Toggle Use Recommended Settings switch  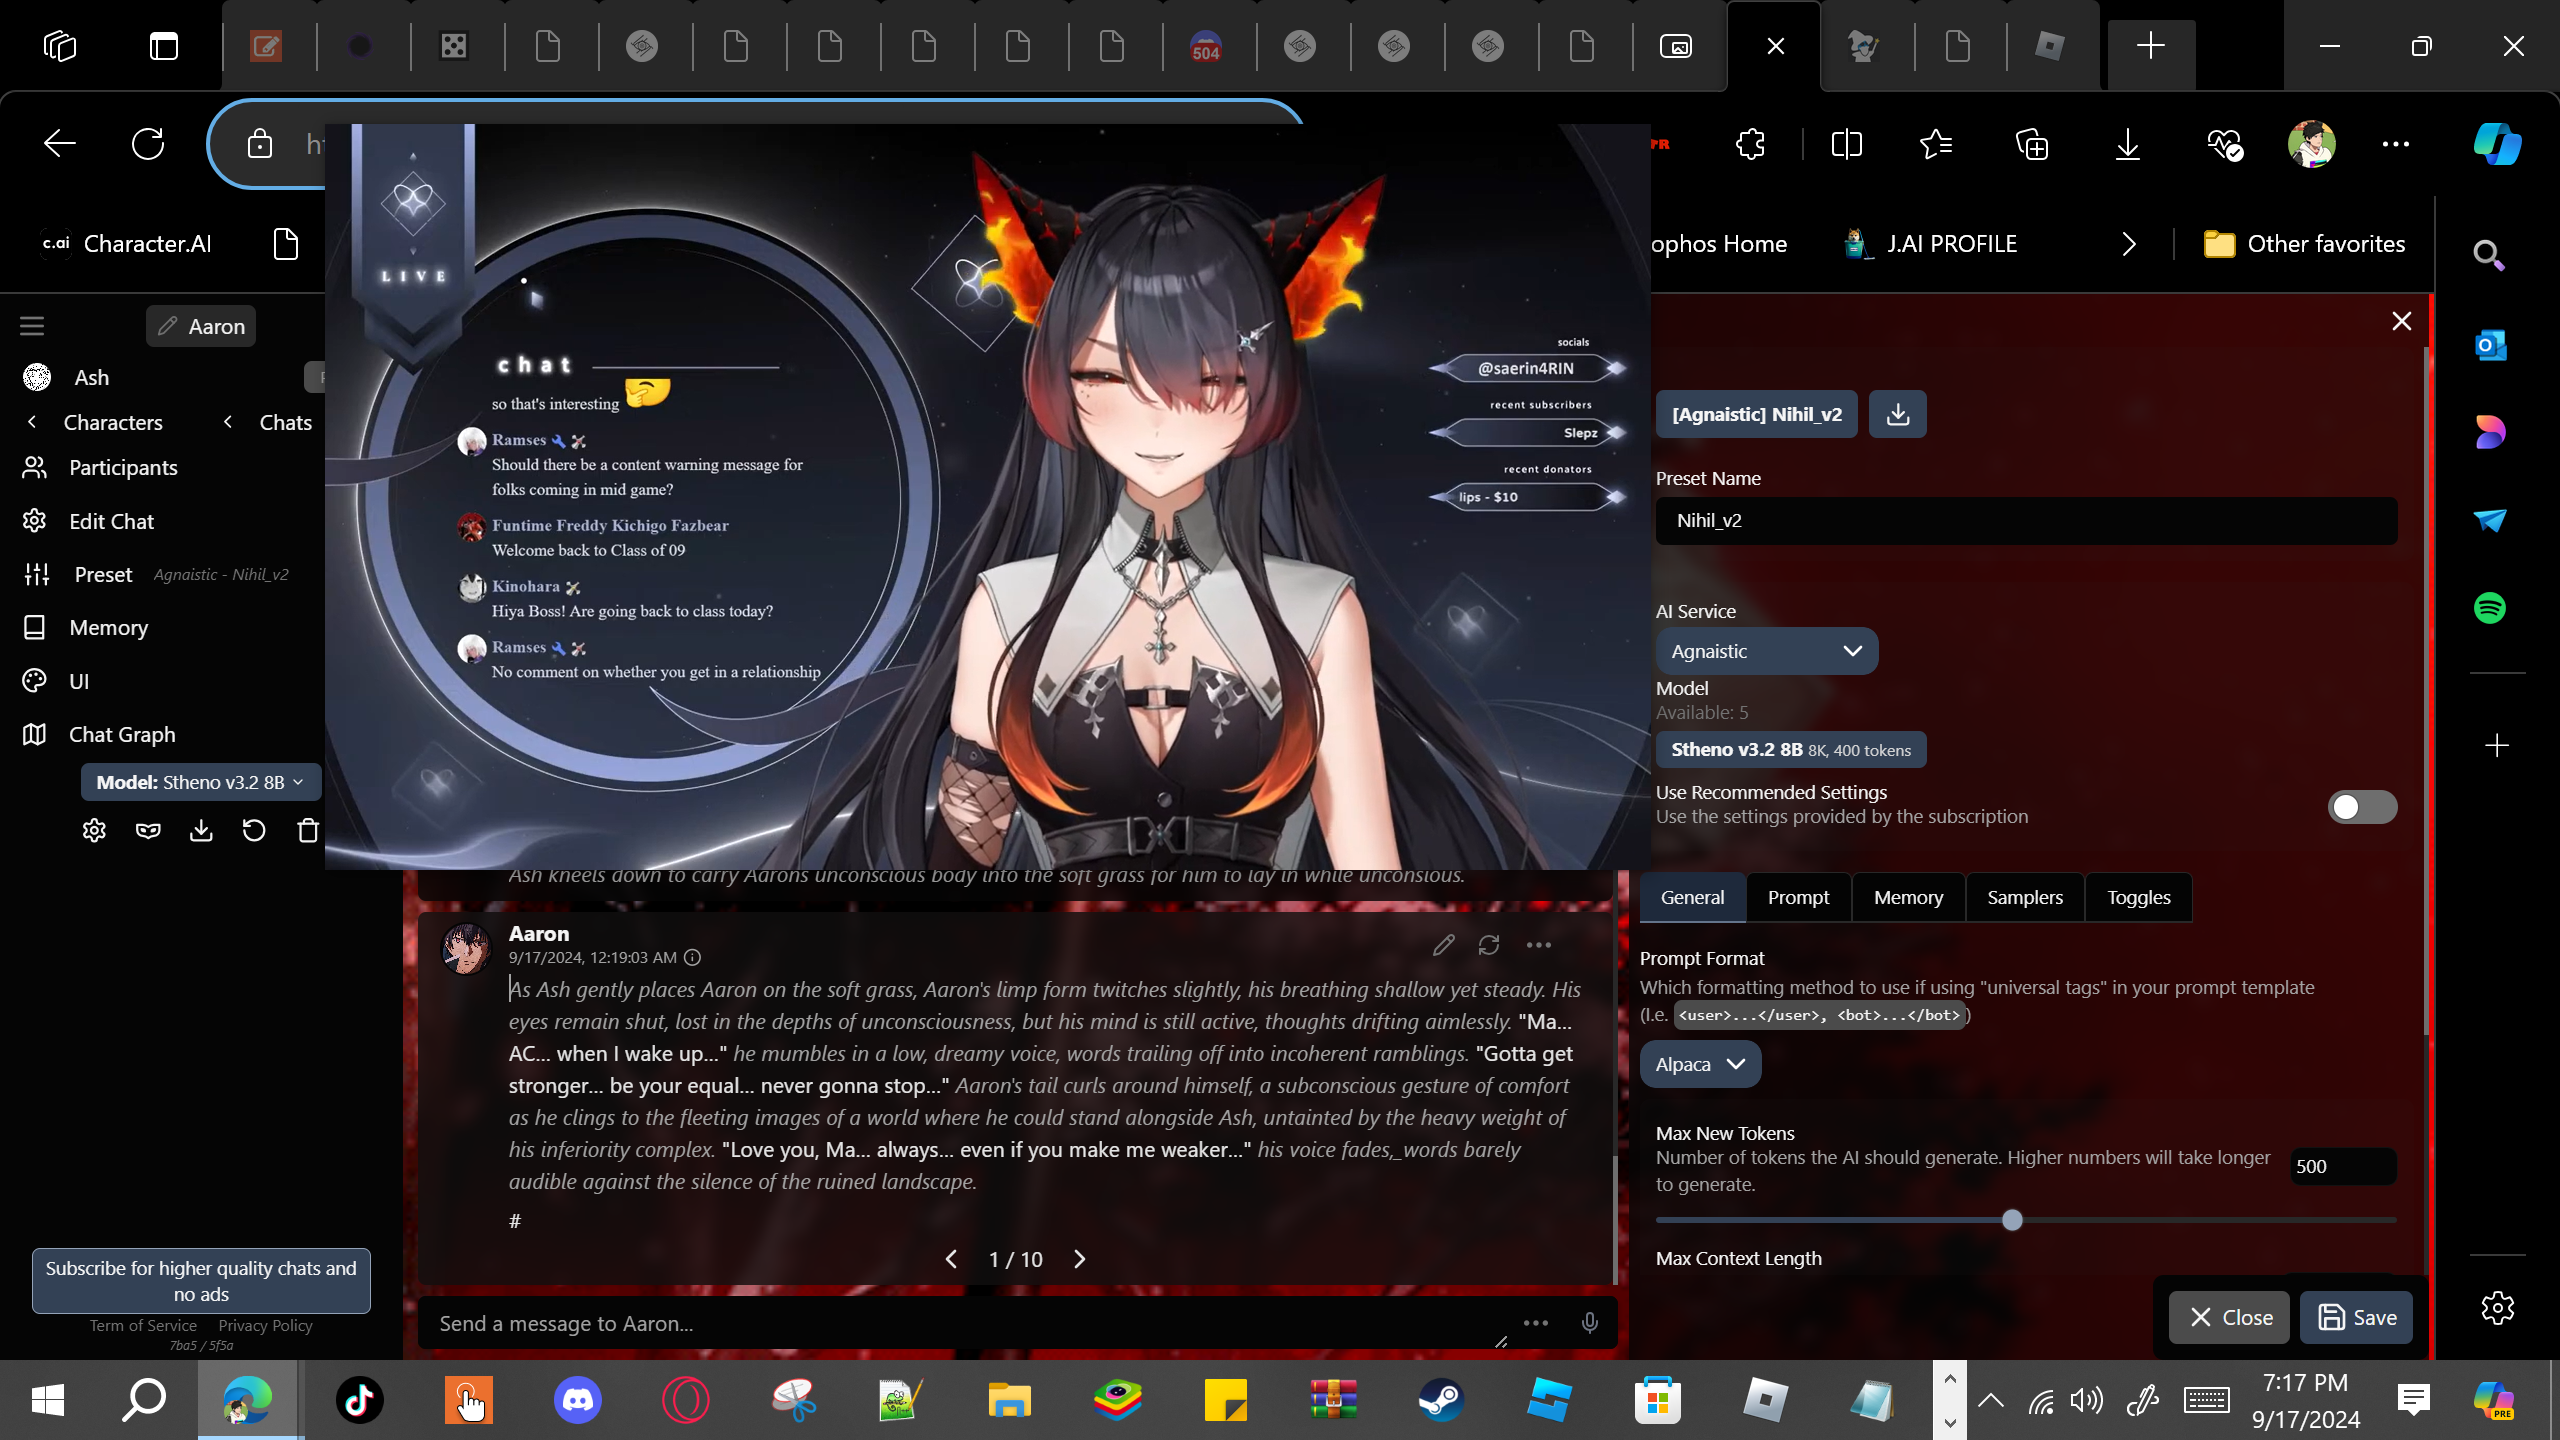point(2361,806)
